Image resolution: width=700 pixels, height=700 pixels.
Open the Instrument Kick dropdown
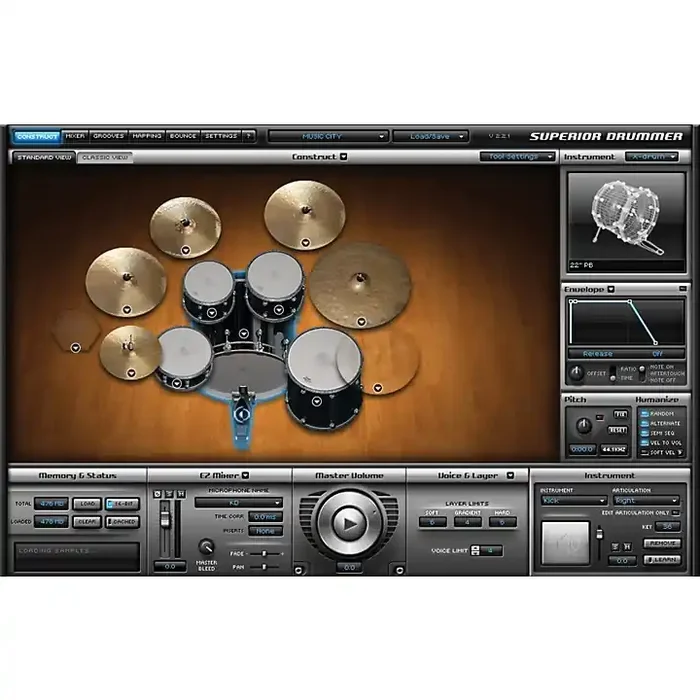tap(573, 500)
